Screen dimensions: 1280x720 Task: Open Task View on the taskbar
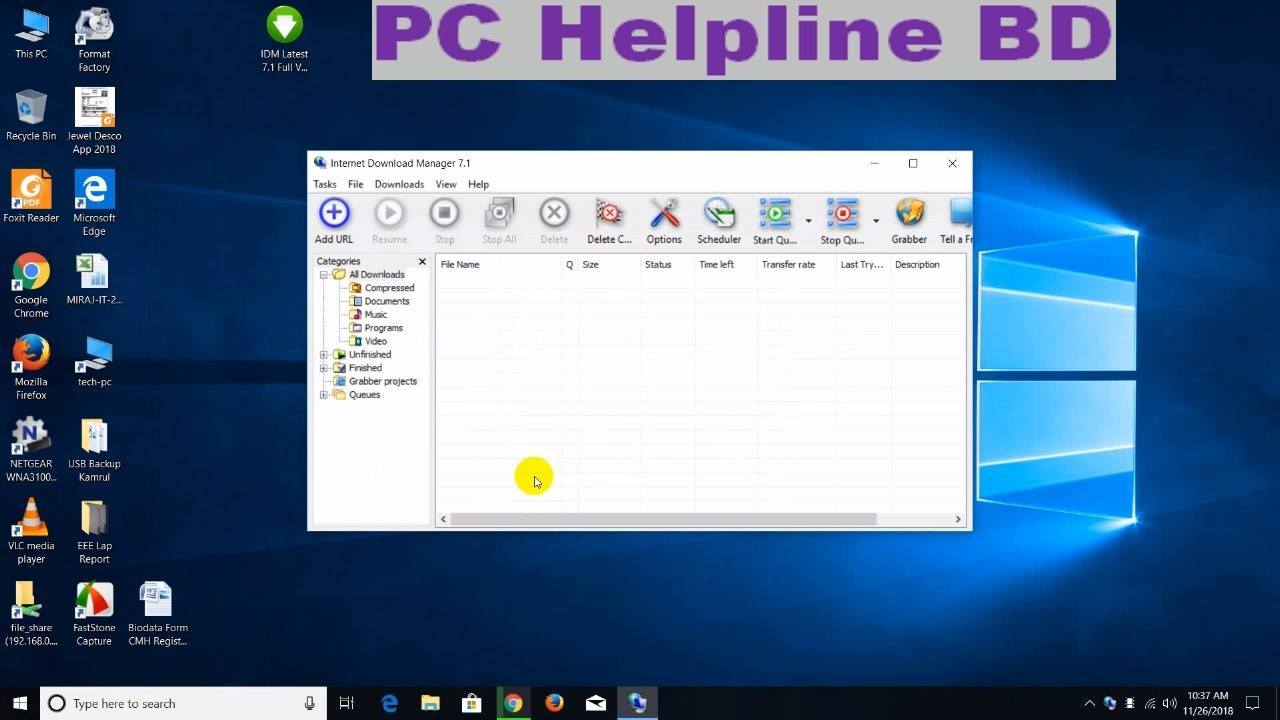coord(347,703)
